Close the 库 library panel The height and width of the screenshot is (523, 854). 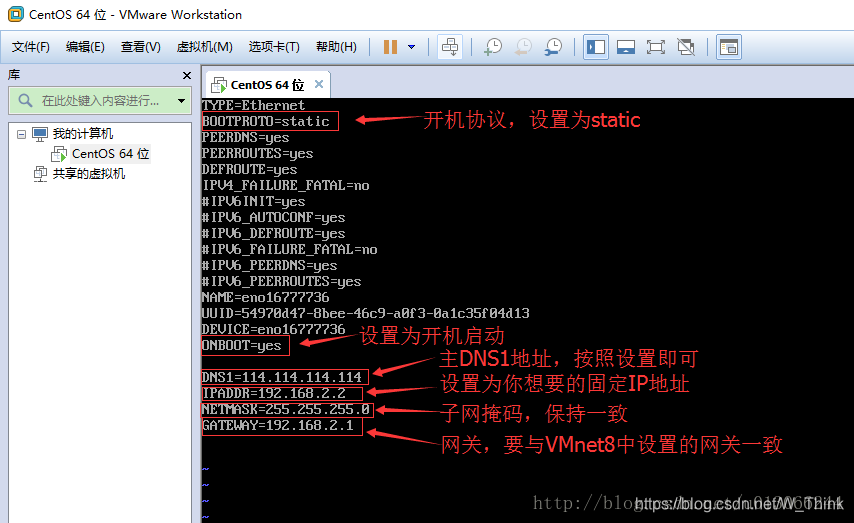pos(187,75)
